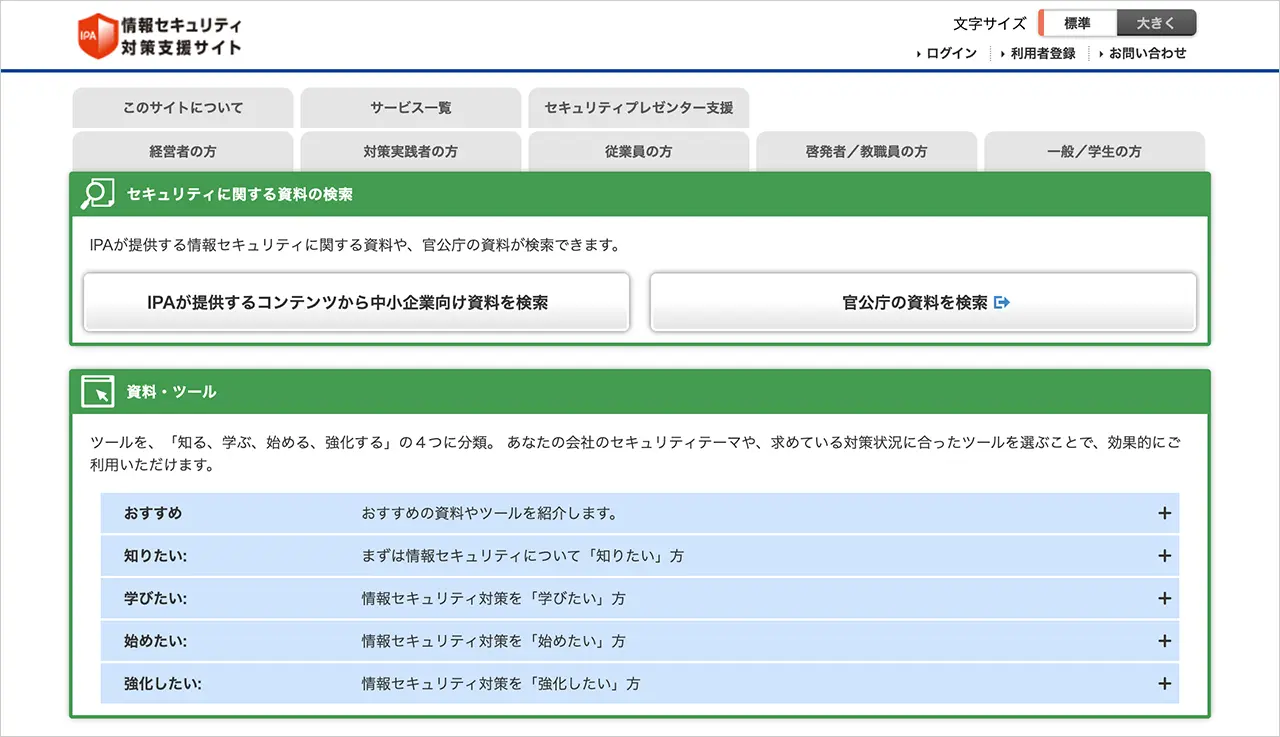The width and height of the screenshot is (1280, 737).
Task: Click external link icon next to 官公庁の資料を検索
Action: (1002, 302)
